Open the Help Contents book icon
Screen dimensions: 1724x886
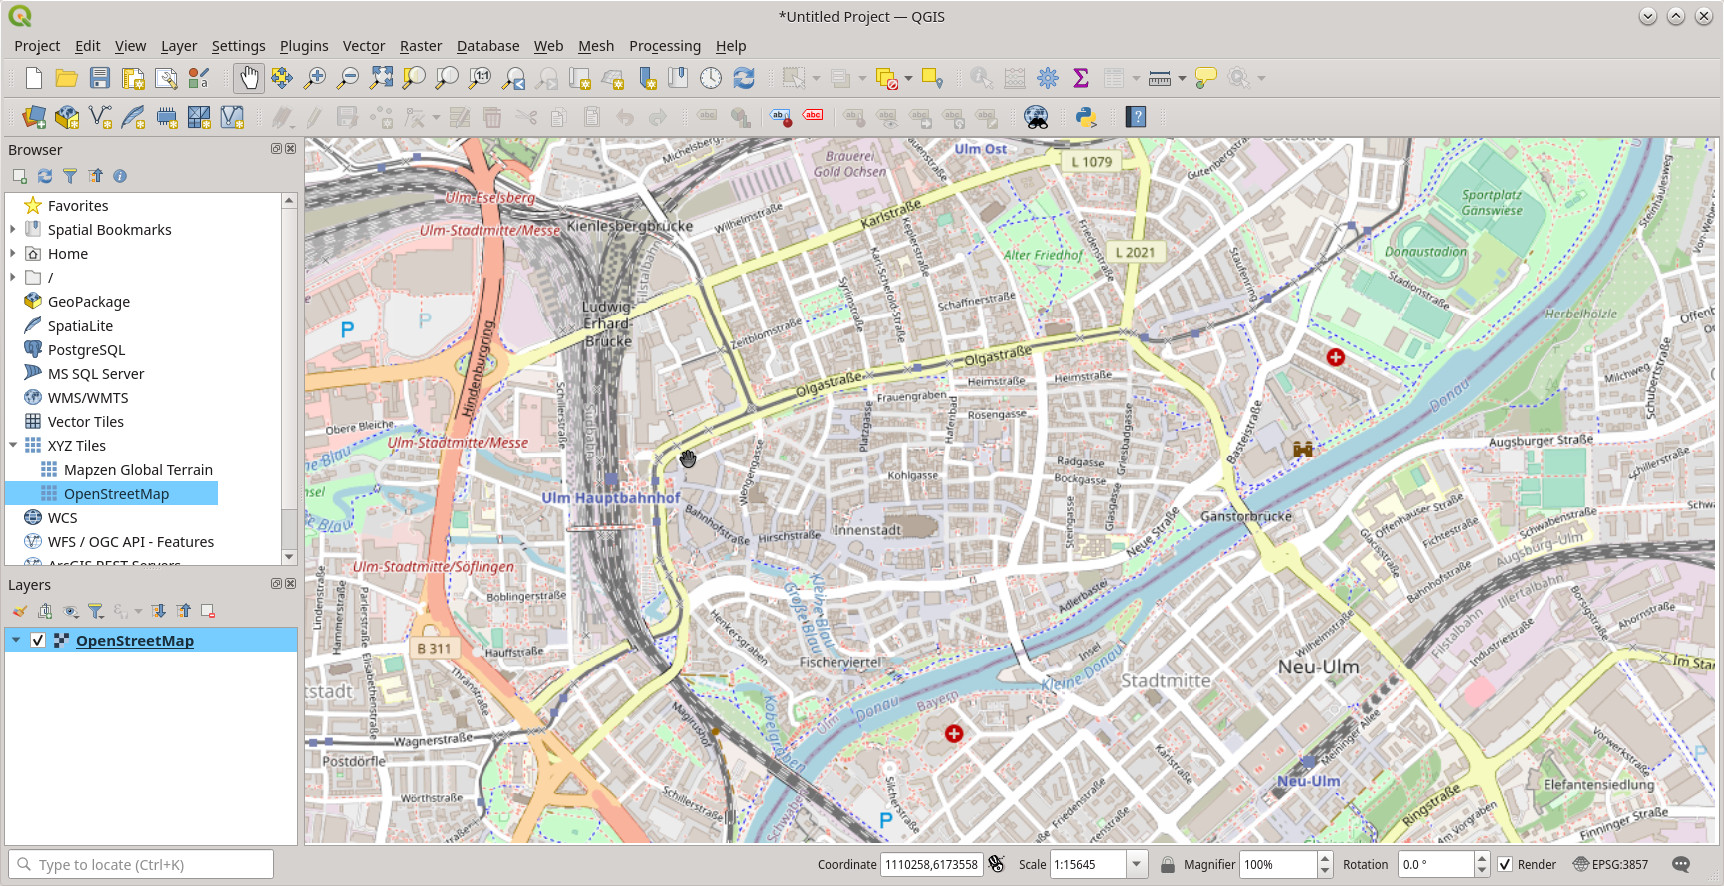coord(1136,117)
